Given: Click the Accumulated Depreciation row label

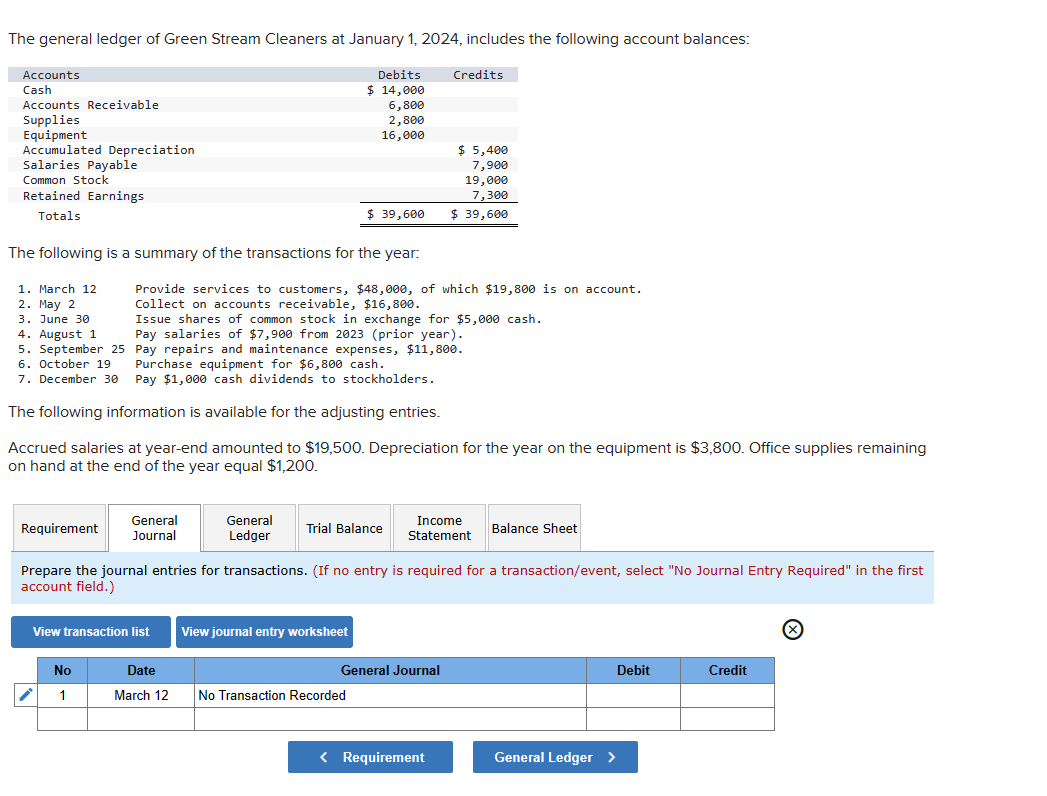Looking at the screenshot, I should [x=109, y=150].
